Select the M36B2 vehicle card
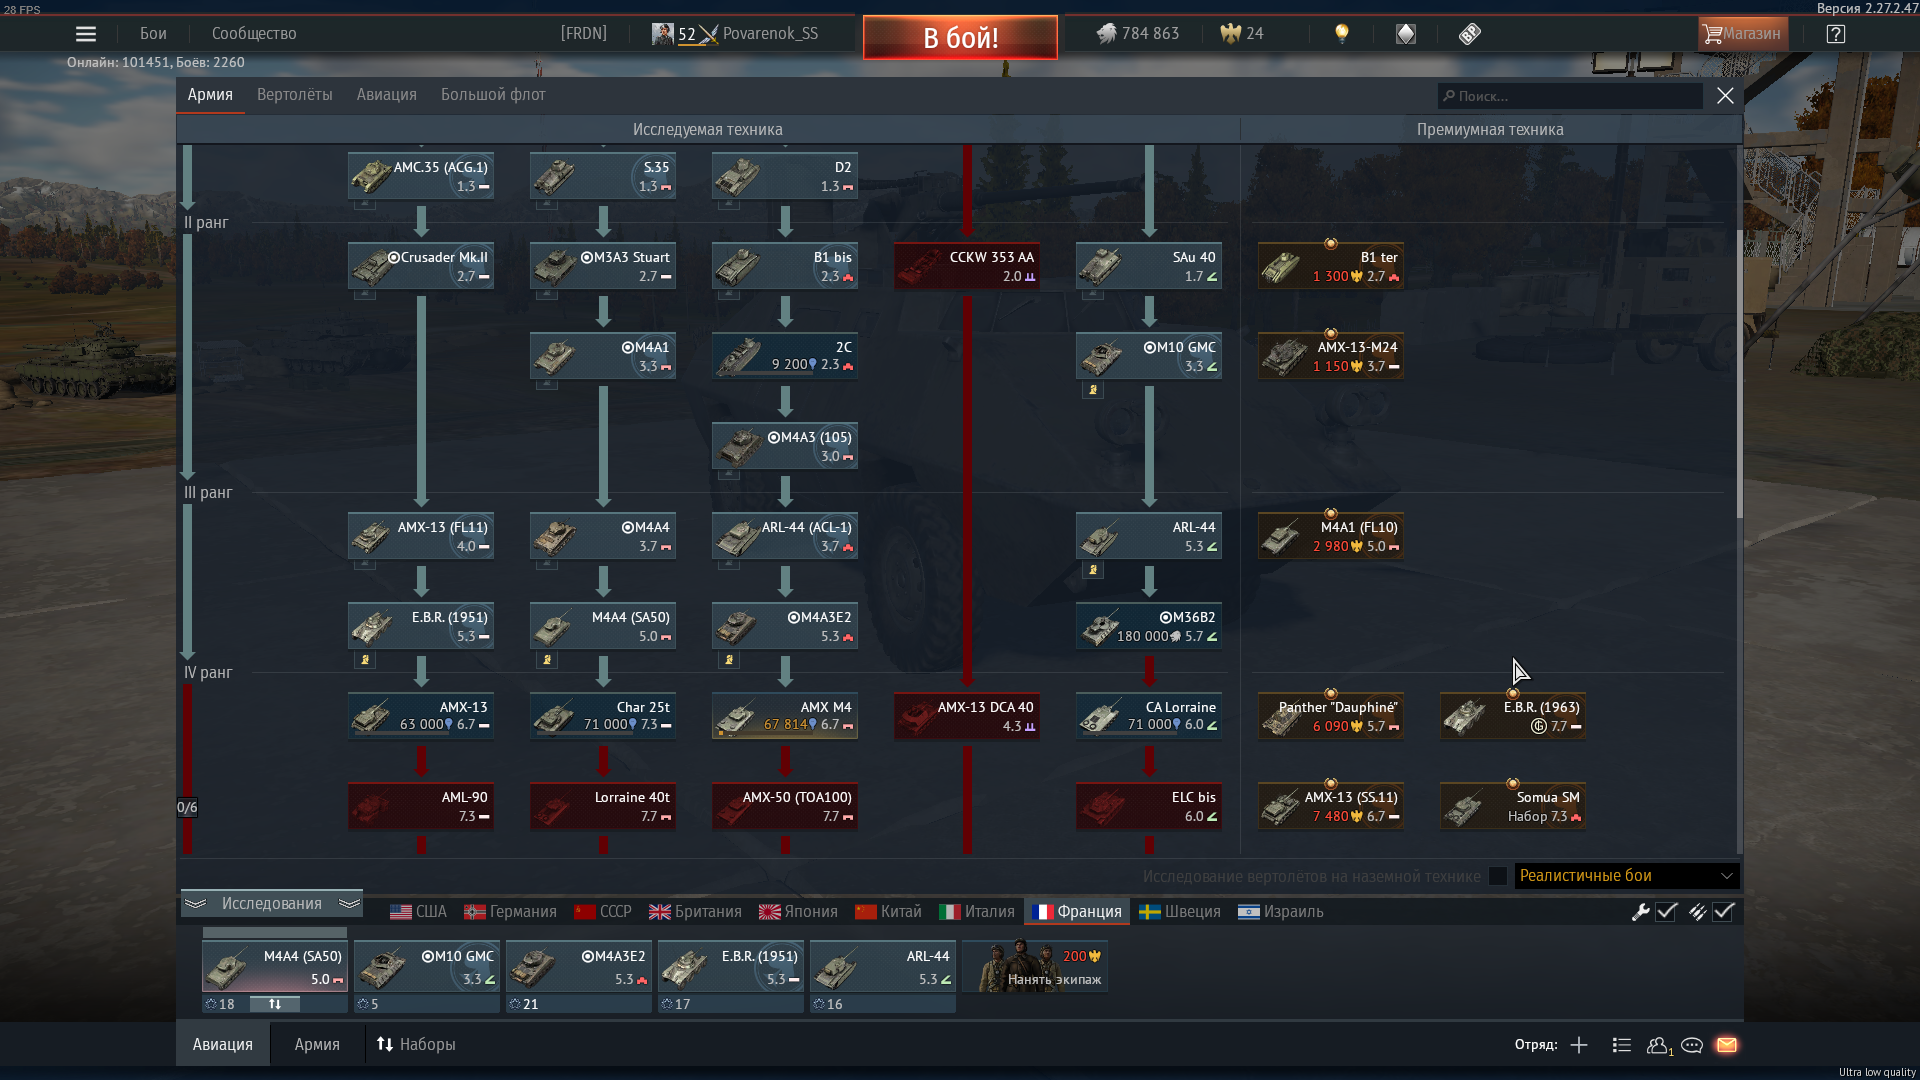The height and width of the screenshot is (1080, 1920). click(x=1148, y=626)
